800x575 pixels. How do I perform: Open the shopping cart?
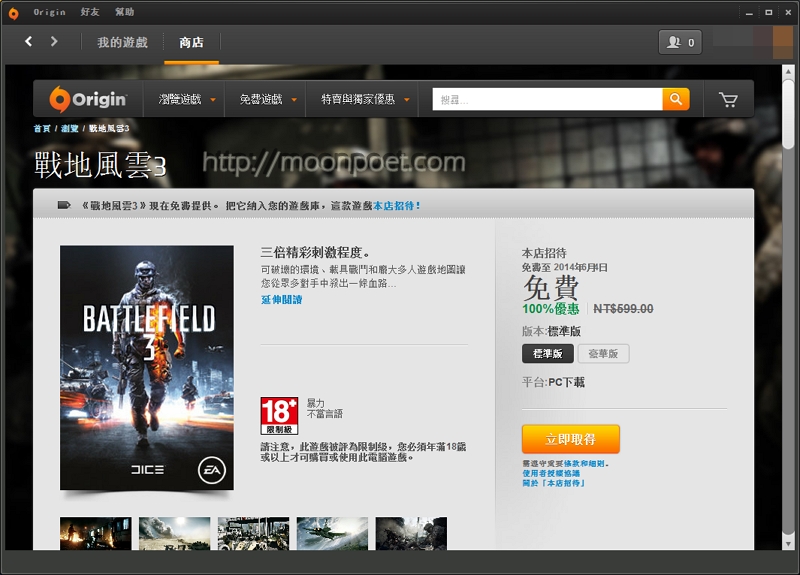click(728, 100)
